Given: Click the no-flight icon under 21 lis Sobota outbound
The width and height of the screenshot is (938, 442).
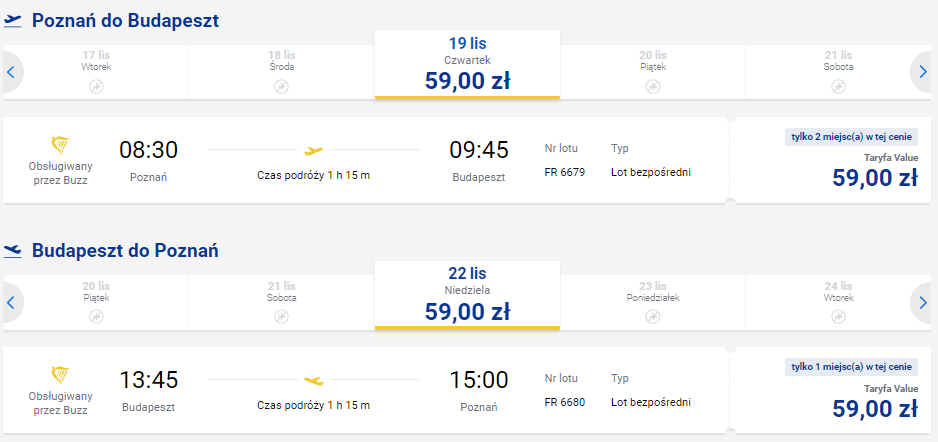Looking at the screenshot, I should [838, 87].
